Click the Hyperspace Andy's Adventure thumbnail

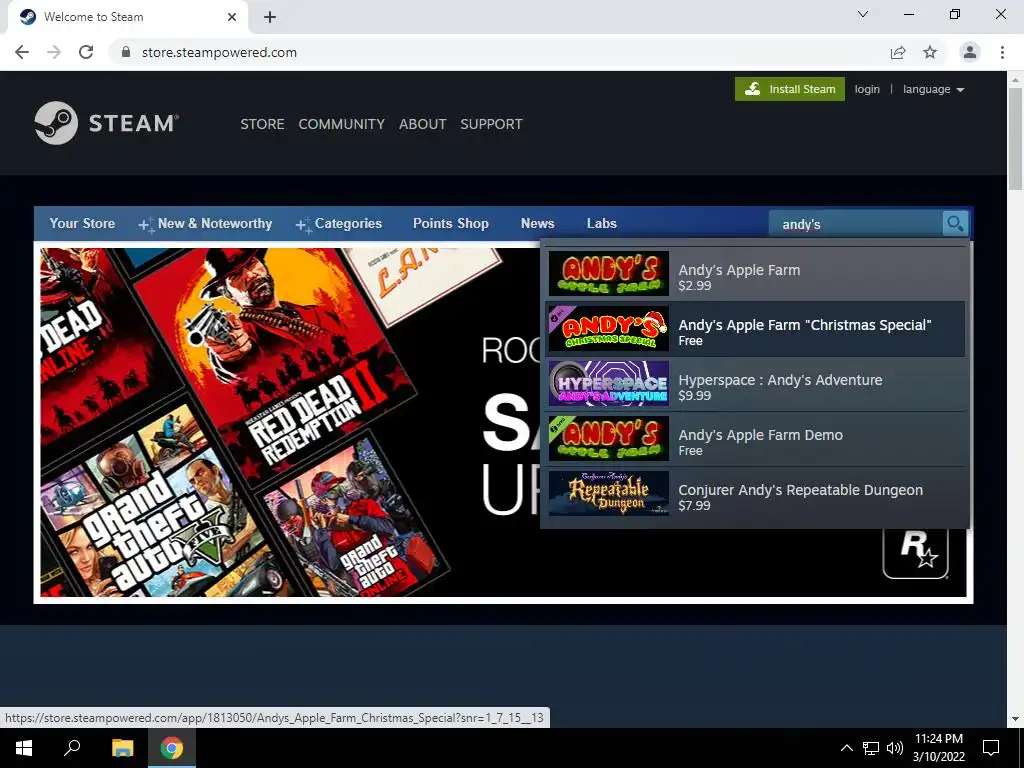coord(609,383)
